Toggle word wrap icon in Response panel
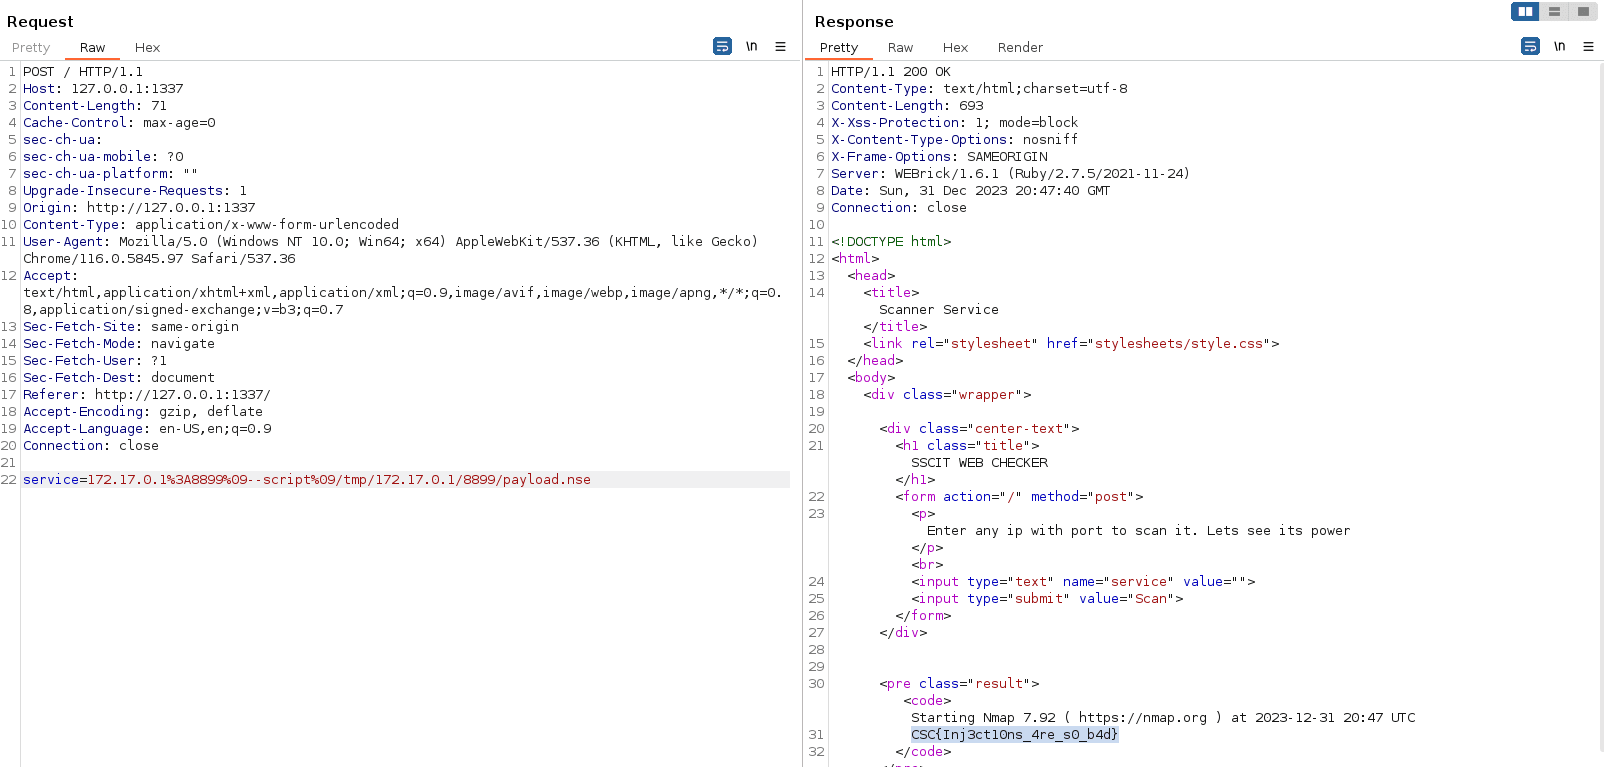The height and width of the screenshot is (767, 1604). pyautogui.click(x=1530, y=46)
